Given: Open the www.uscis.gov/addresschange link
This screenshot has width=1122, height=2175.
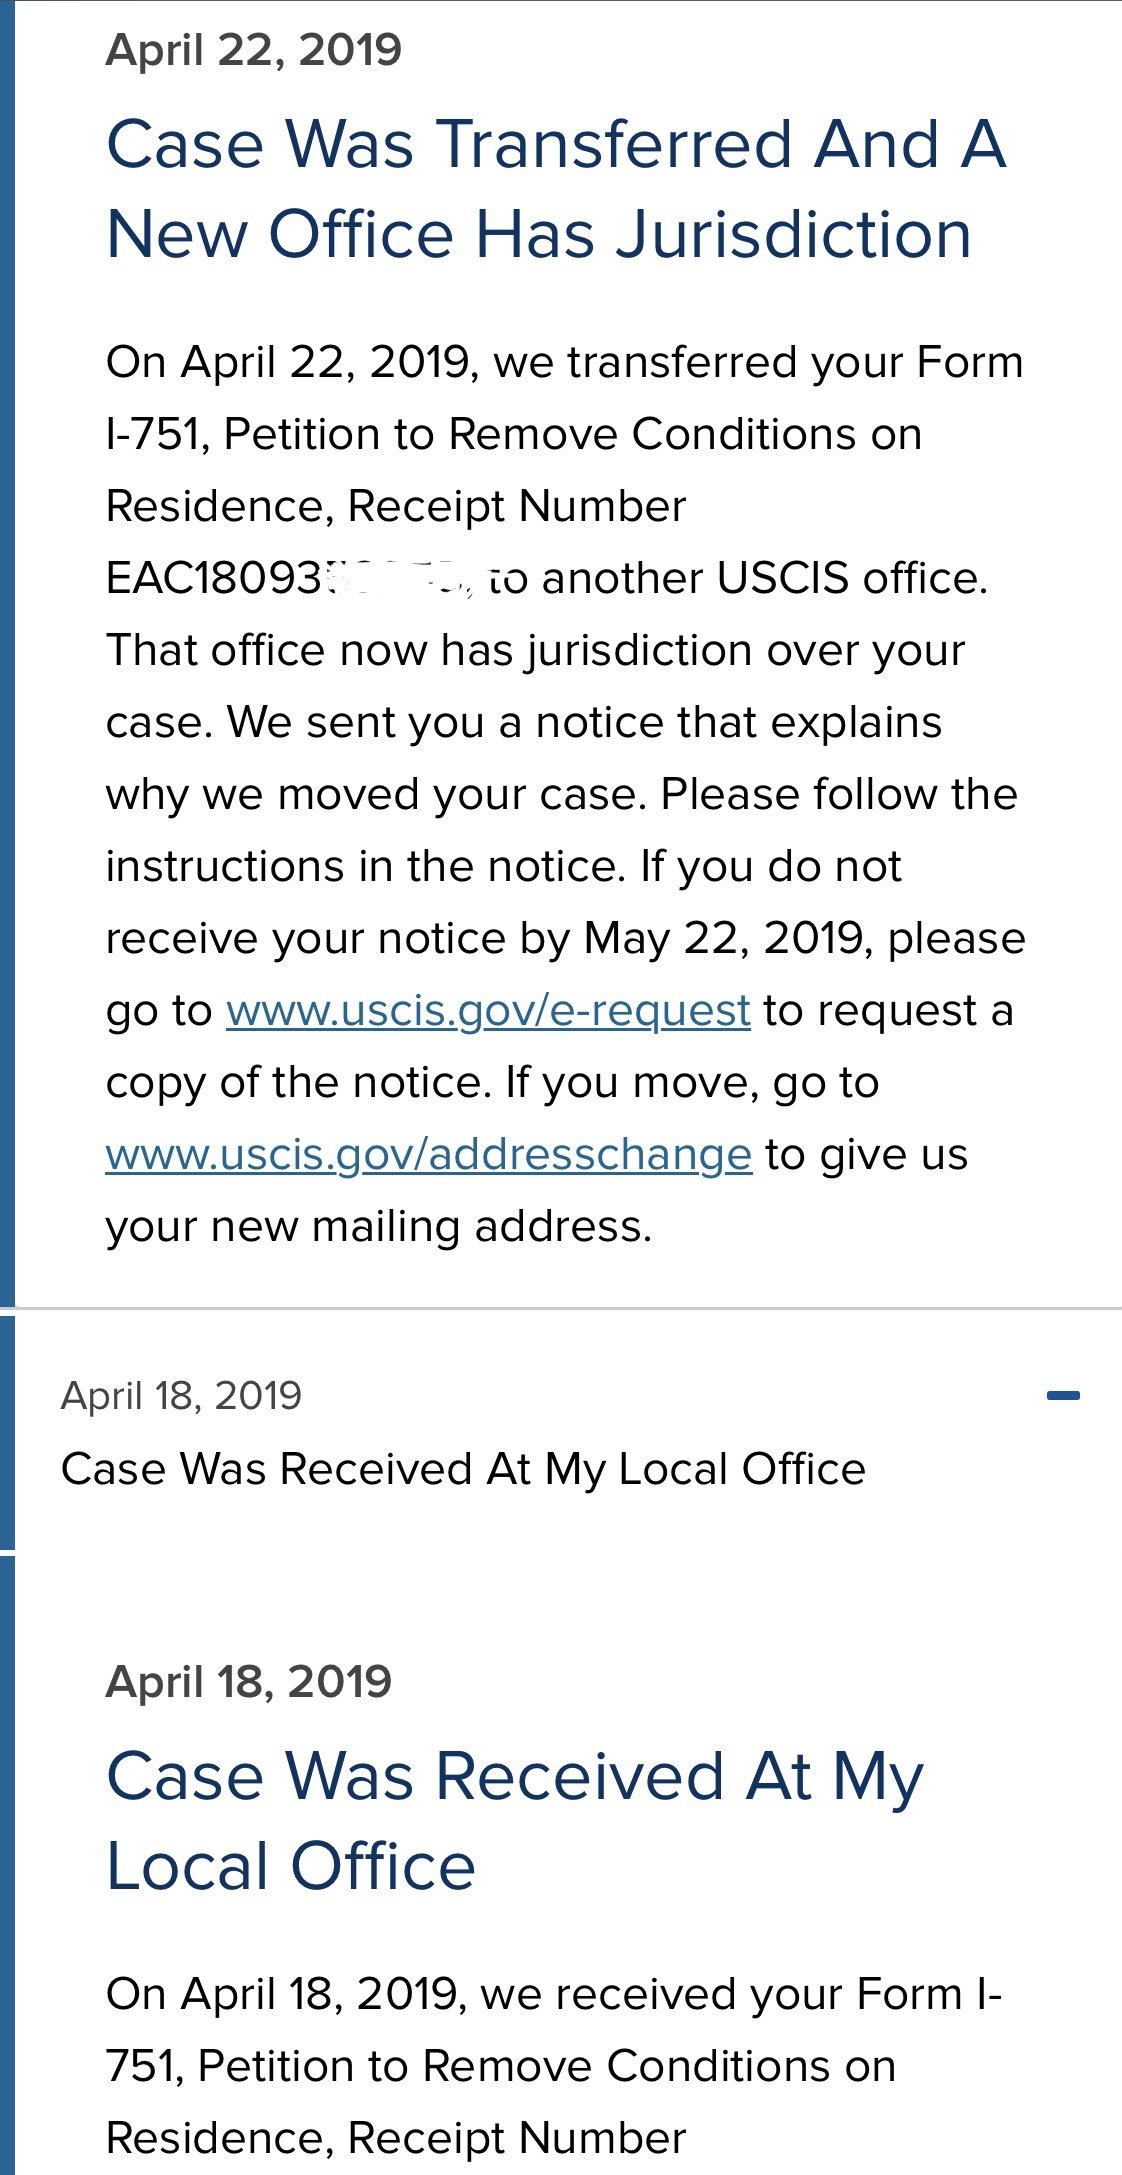Looking at the screenshot, I should [x=429, y=1155].
